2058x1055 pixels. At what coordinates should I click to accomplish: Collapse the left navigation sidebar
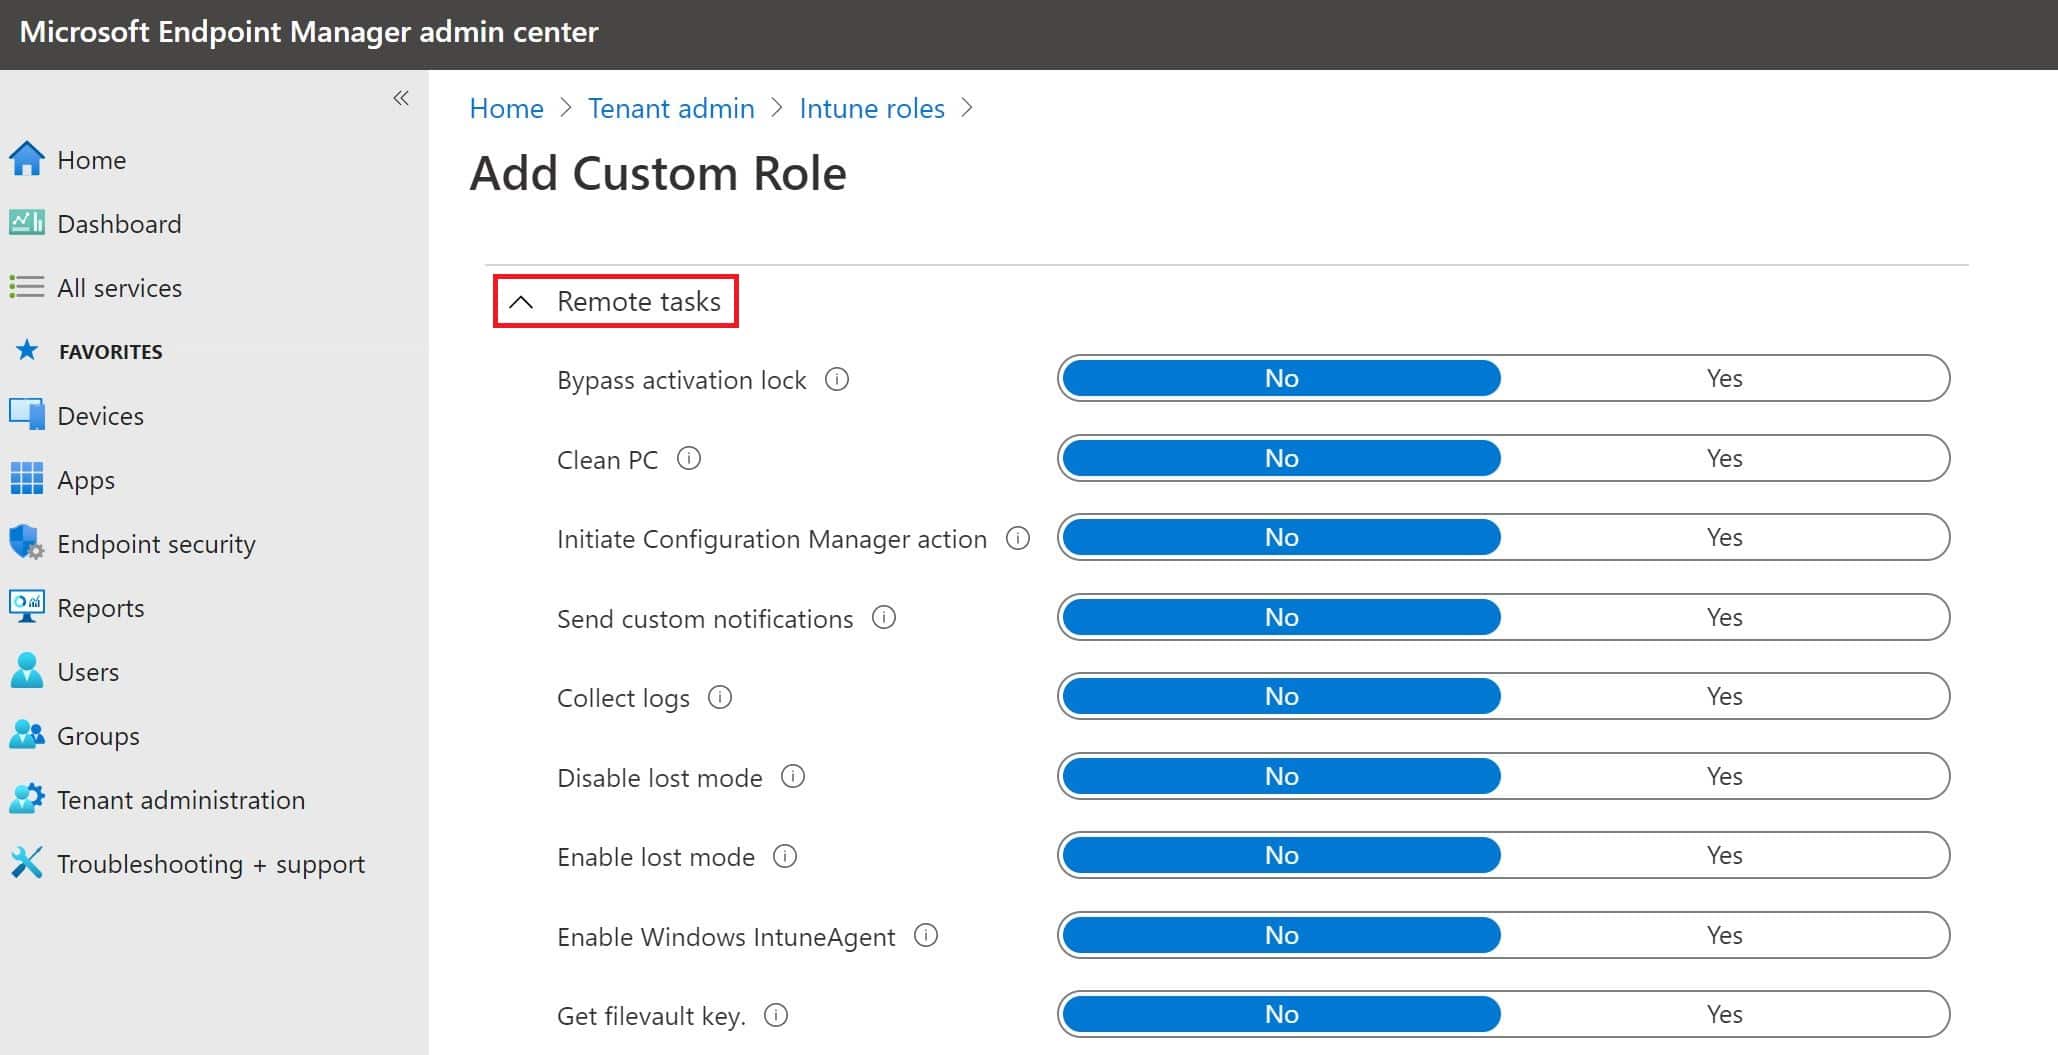(x=401, y=98)
